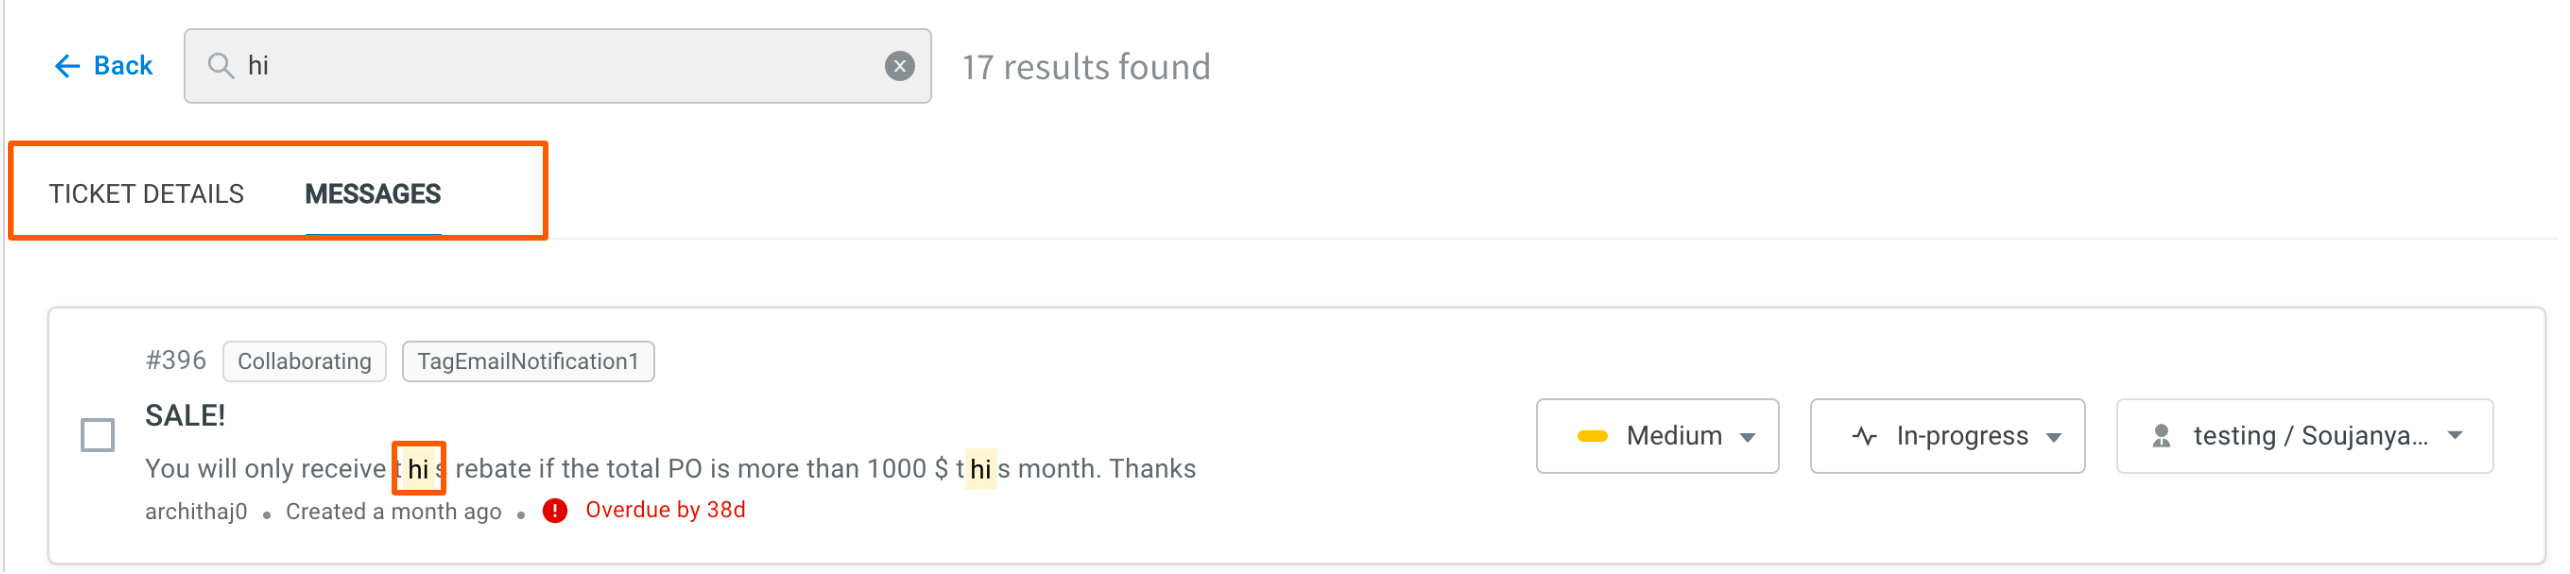Click the TagEmailNotification1 tag
Image resolution: width=2570 pixels, height=574 pixels.
tap(528, 362)
